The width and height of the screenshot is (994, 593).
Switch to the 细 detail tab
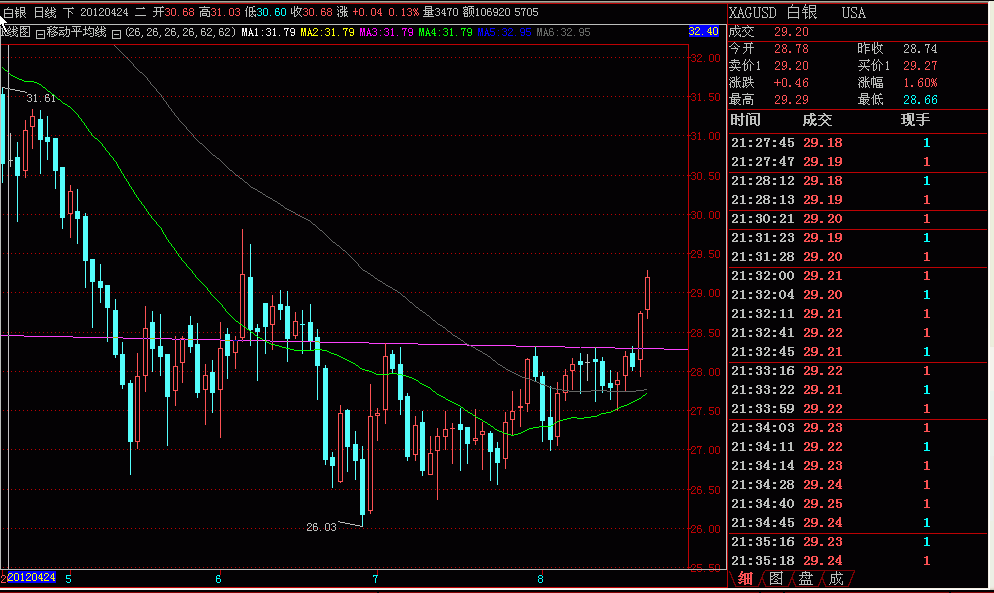point(745,578)
